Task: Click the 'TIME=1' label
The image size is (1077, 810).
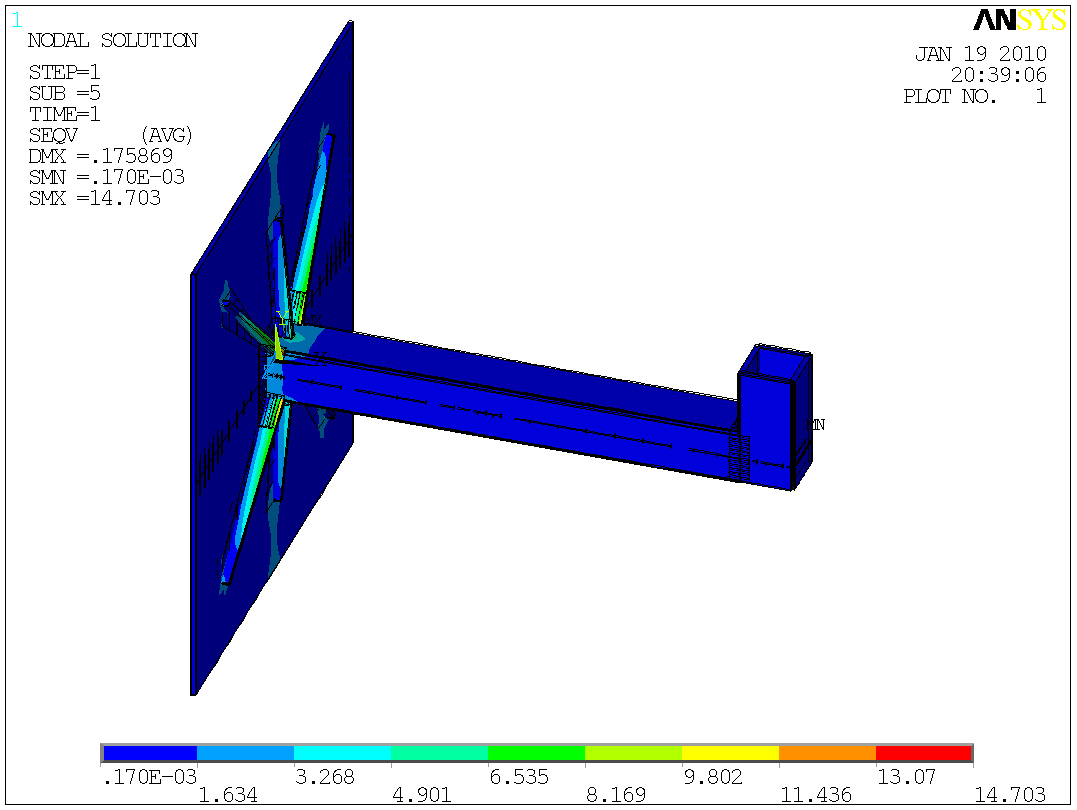Action: [65, 114]
